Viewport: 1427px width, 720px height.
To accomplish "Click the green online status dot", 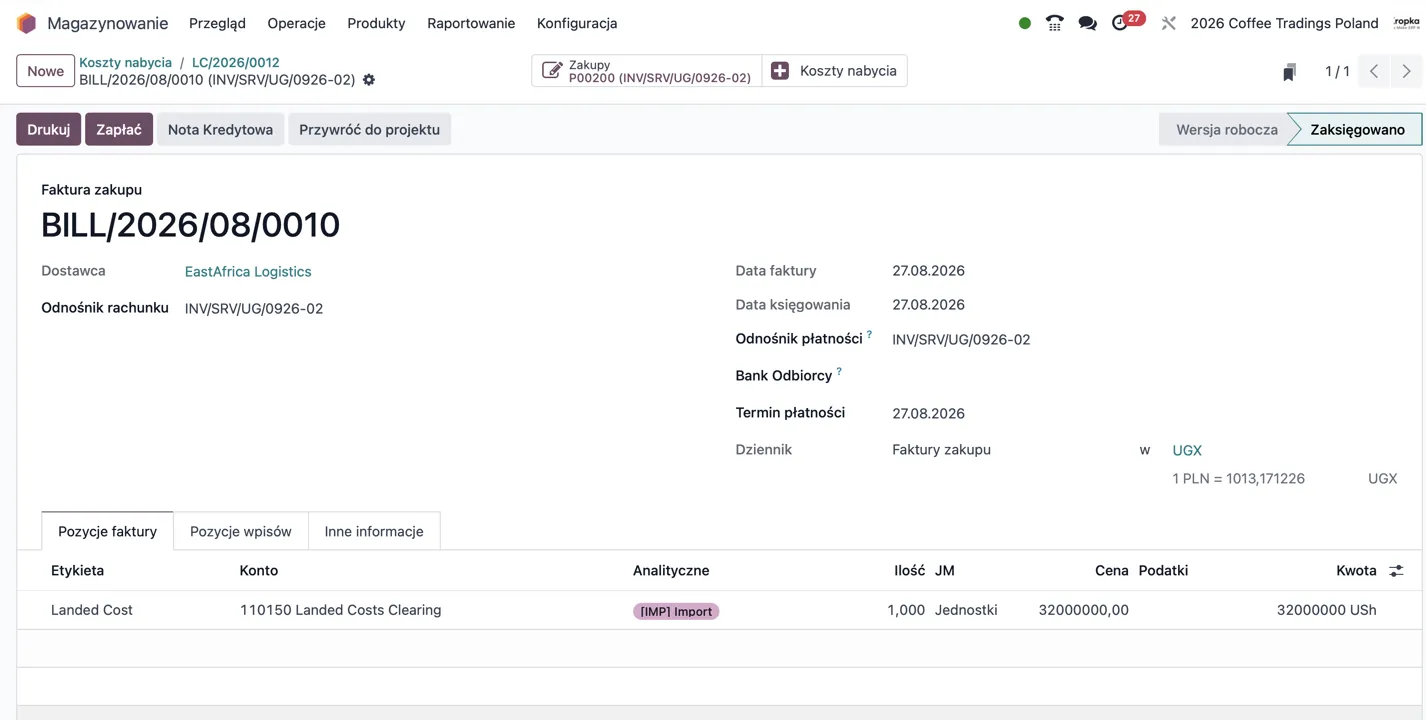I will tap(1025, 23).
